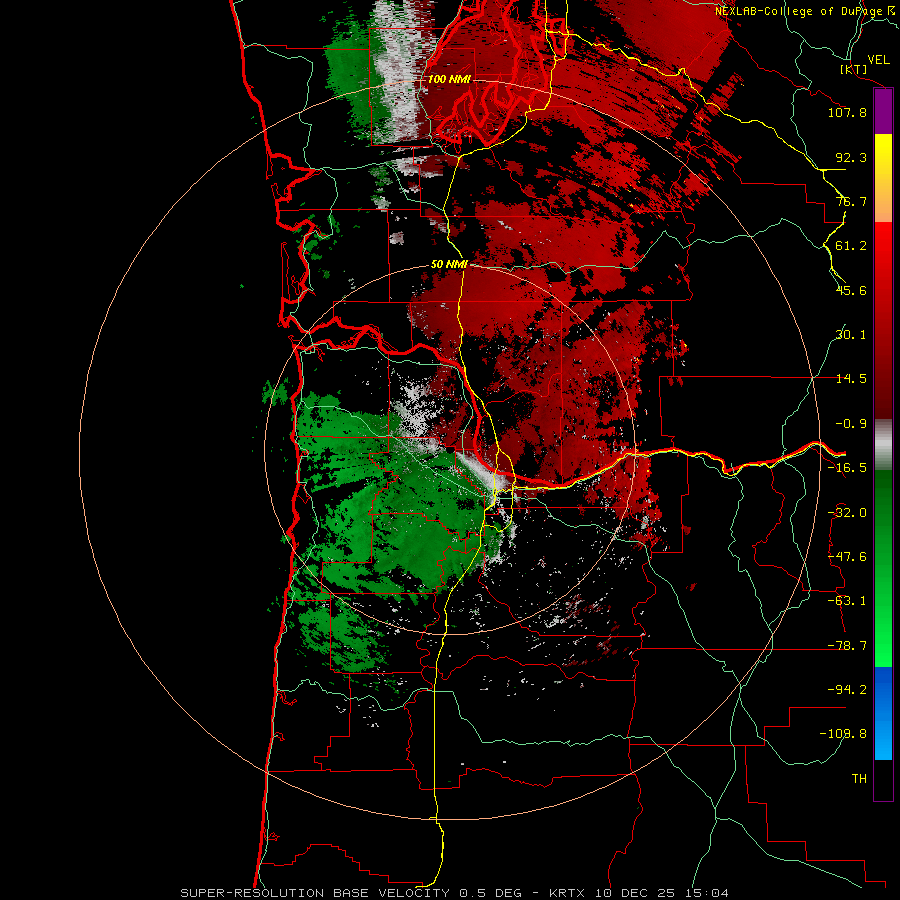Select the 45.6 legend value
The image size is (900, 900).
[x=851, y=290]
